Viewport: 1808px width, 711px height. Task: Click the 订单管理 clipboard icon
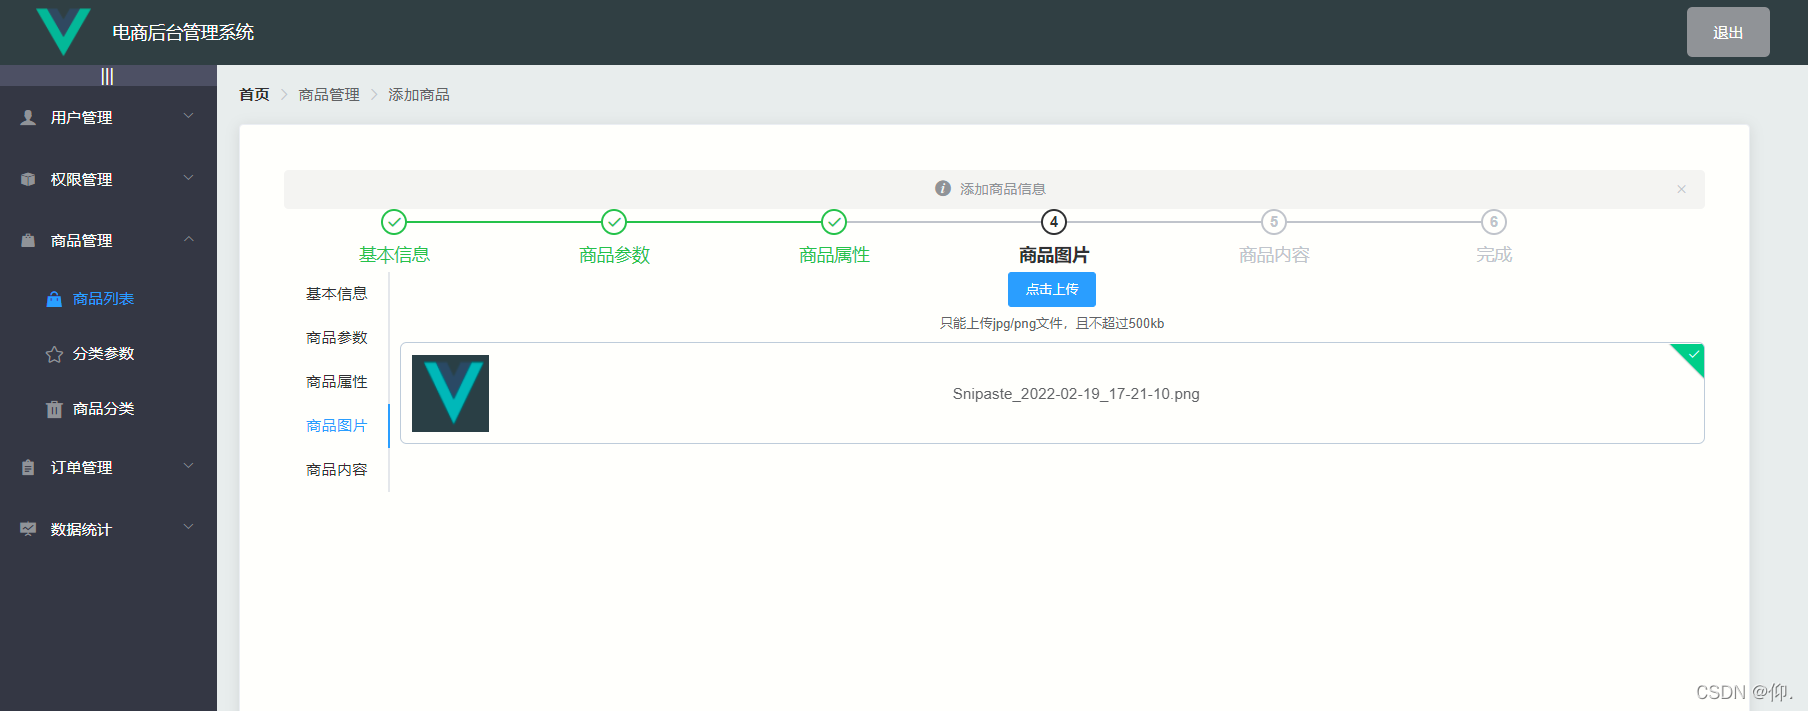(28, 467)
